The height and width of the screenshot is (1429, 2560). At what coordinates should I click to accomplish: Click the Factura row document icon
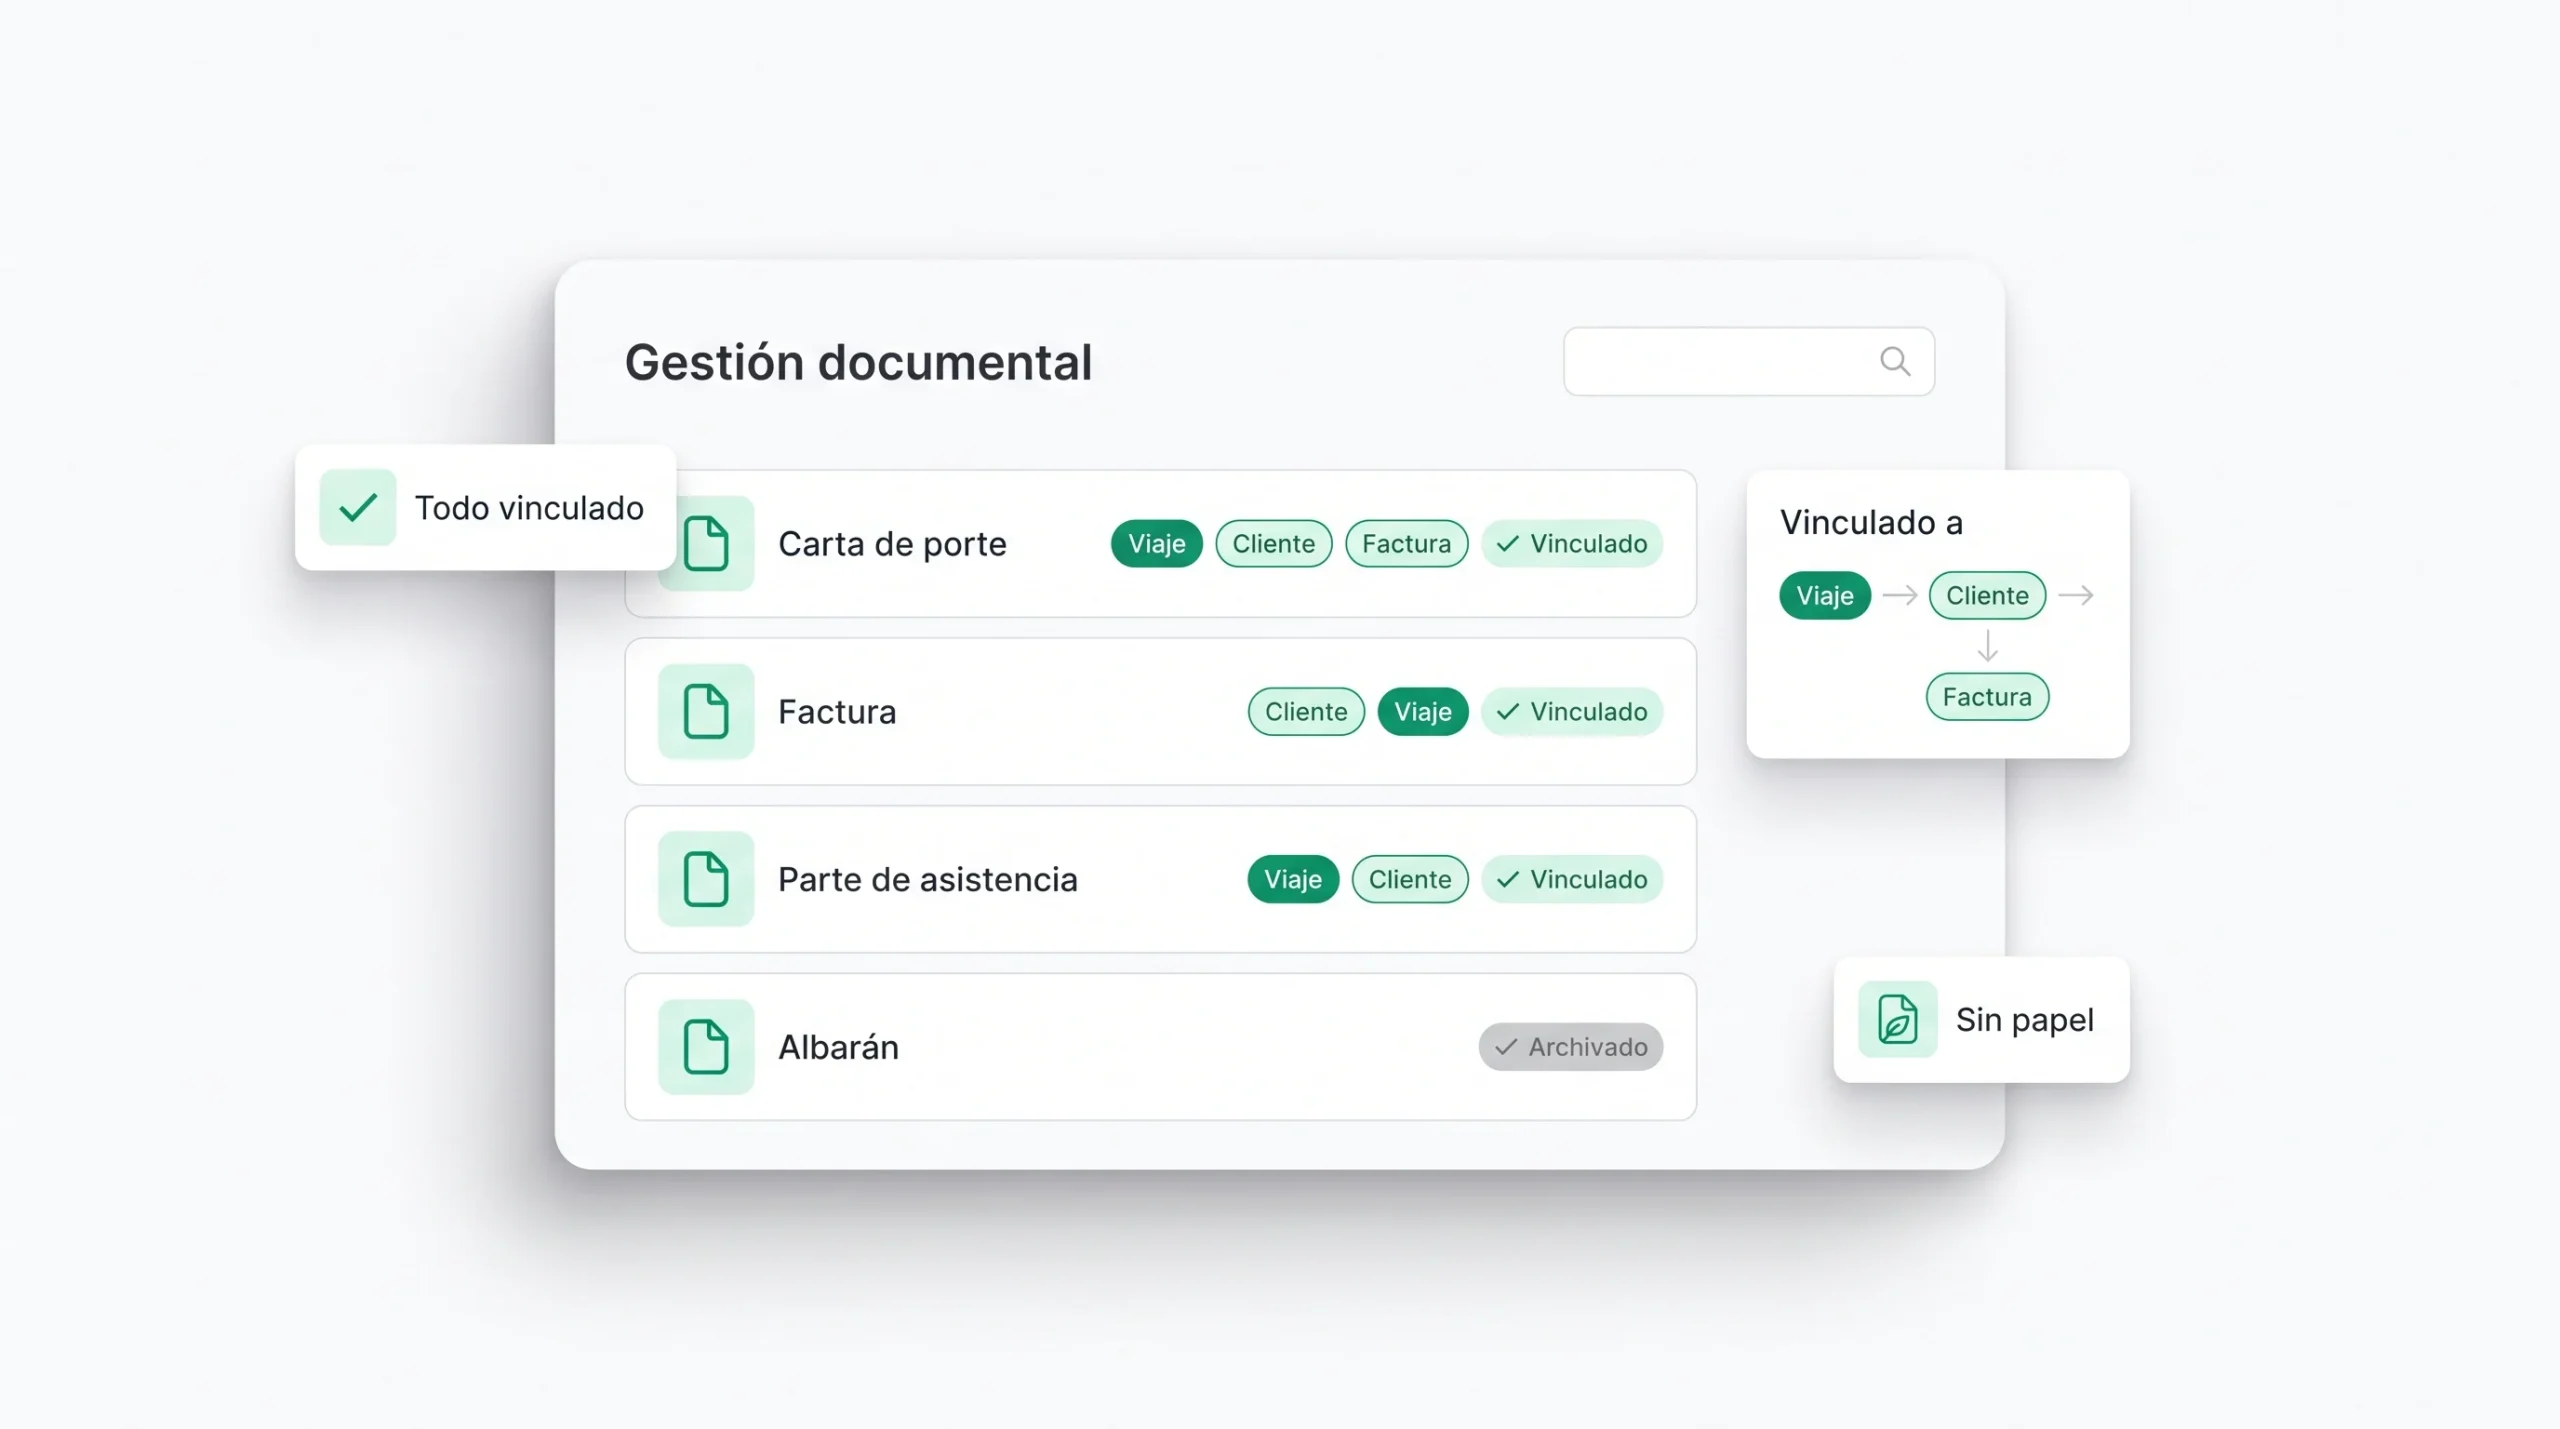point(706,711)
